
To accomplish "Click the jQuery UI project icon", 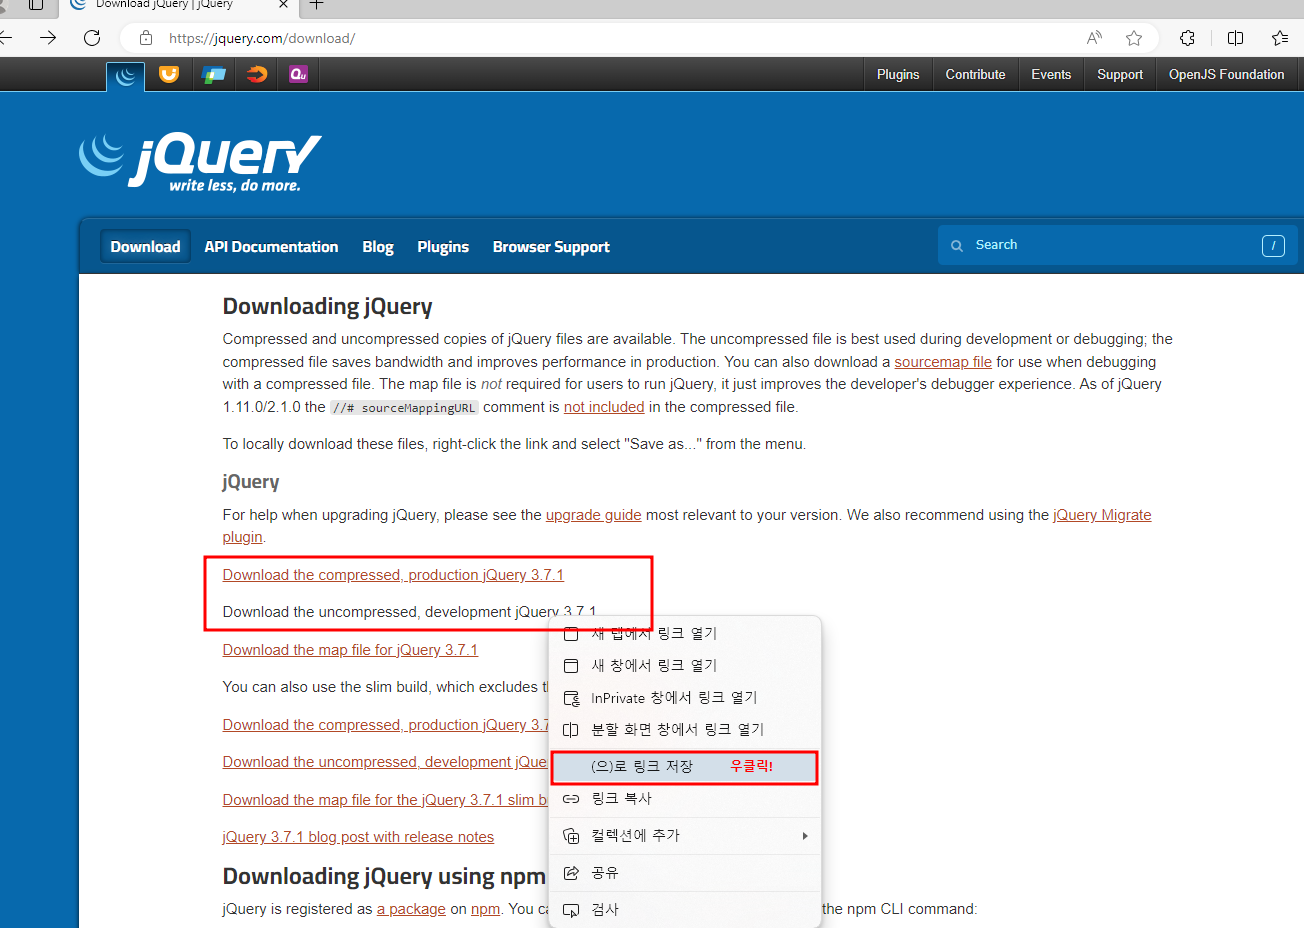I will (x=169, y=74).
